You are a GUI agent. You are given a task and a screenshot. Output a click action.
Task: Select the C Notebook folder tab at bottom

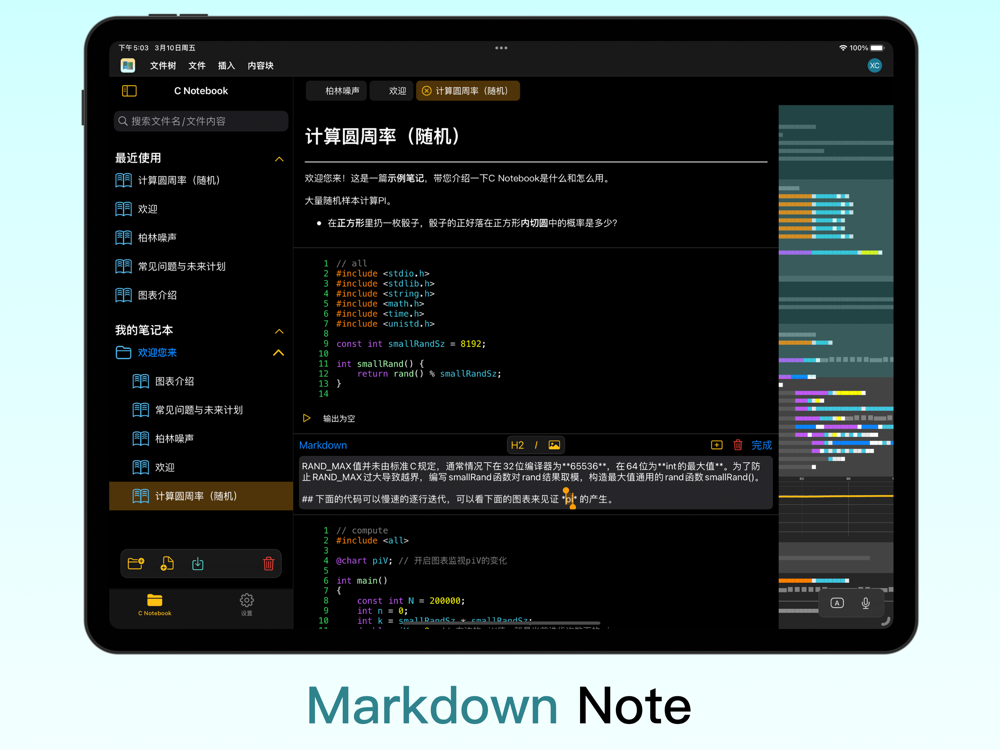[x=154, y=604]
